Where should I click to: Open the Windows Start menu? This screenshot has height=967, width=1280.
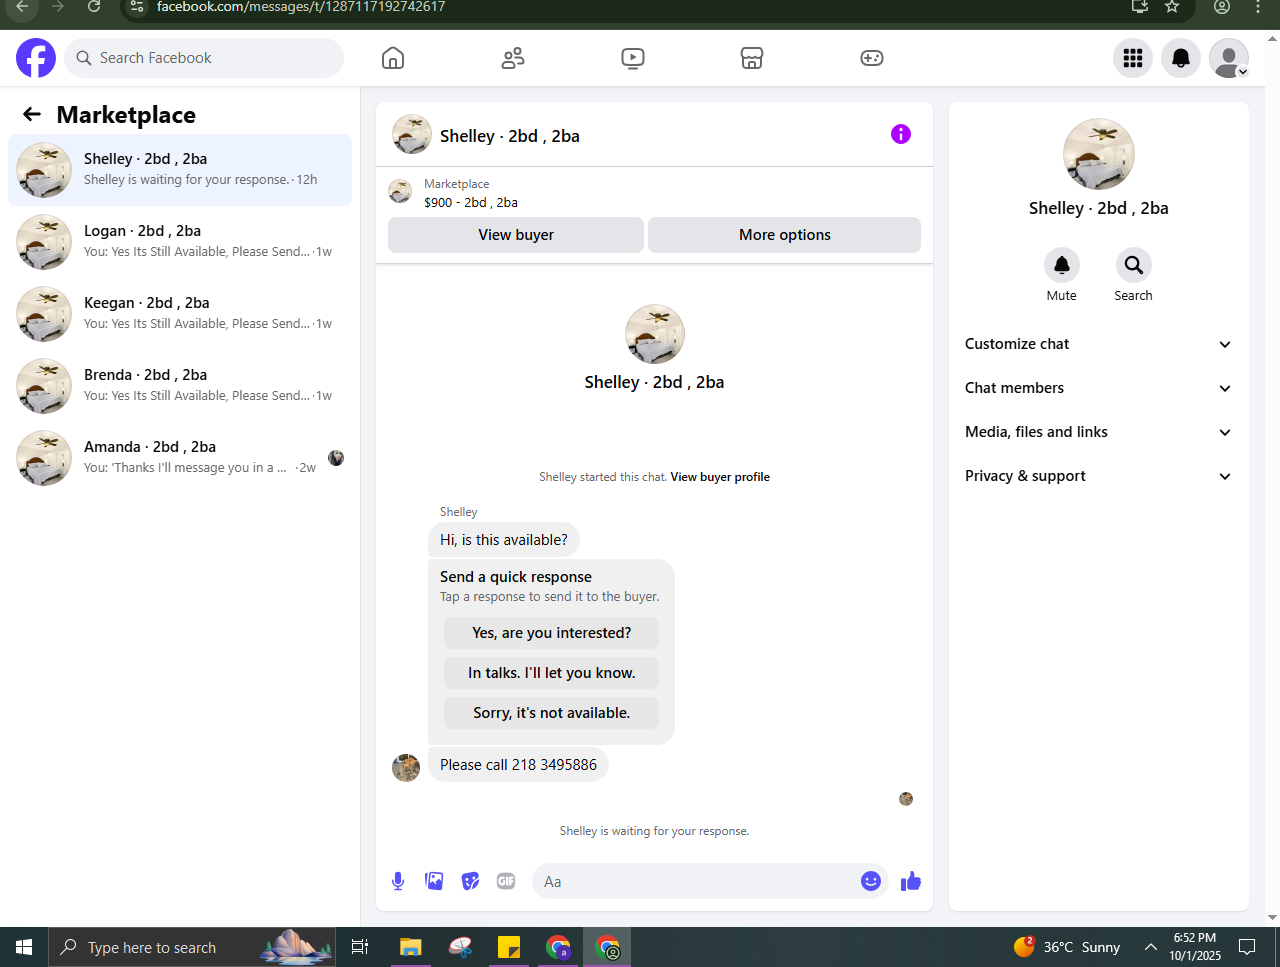(x=24, y=947)
